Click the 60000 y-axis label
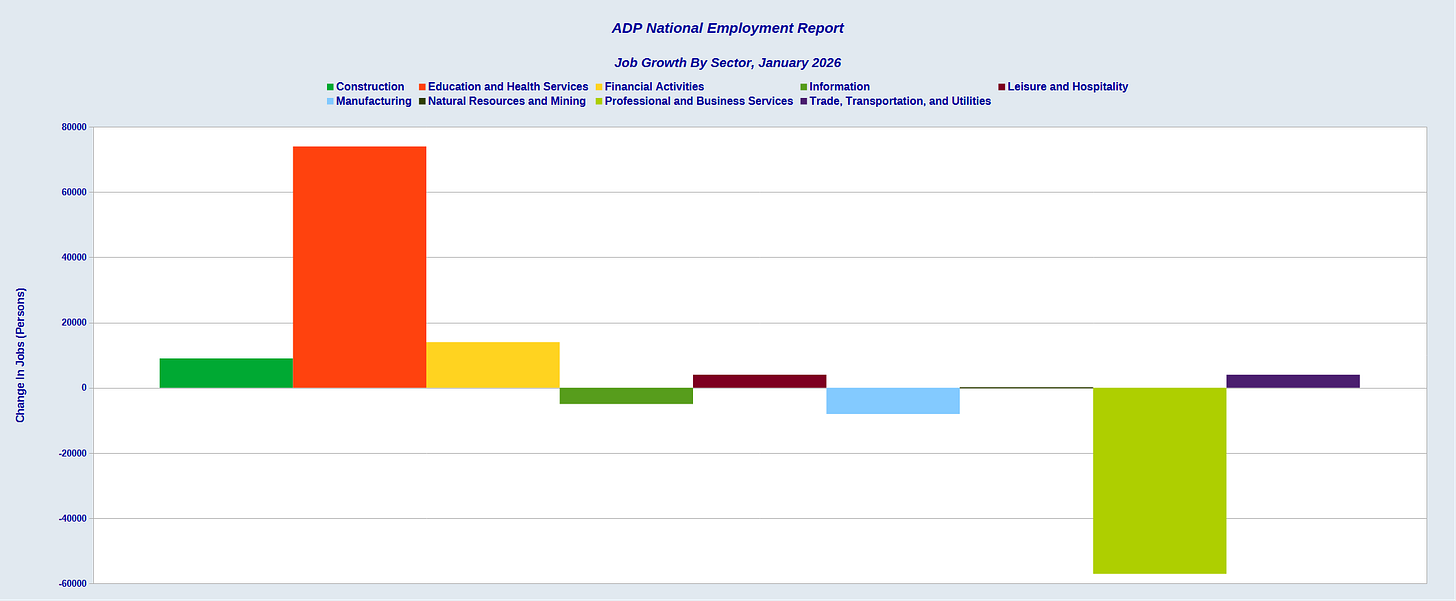The width and height of the screenshot is (1456, 601). click(74, 192)
